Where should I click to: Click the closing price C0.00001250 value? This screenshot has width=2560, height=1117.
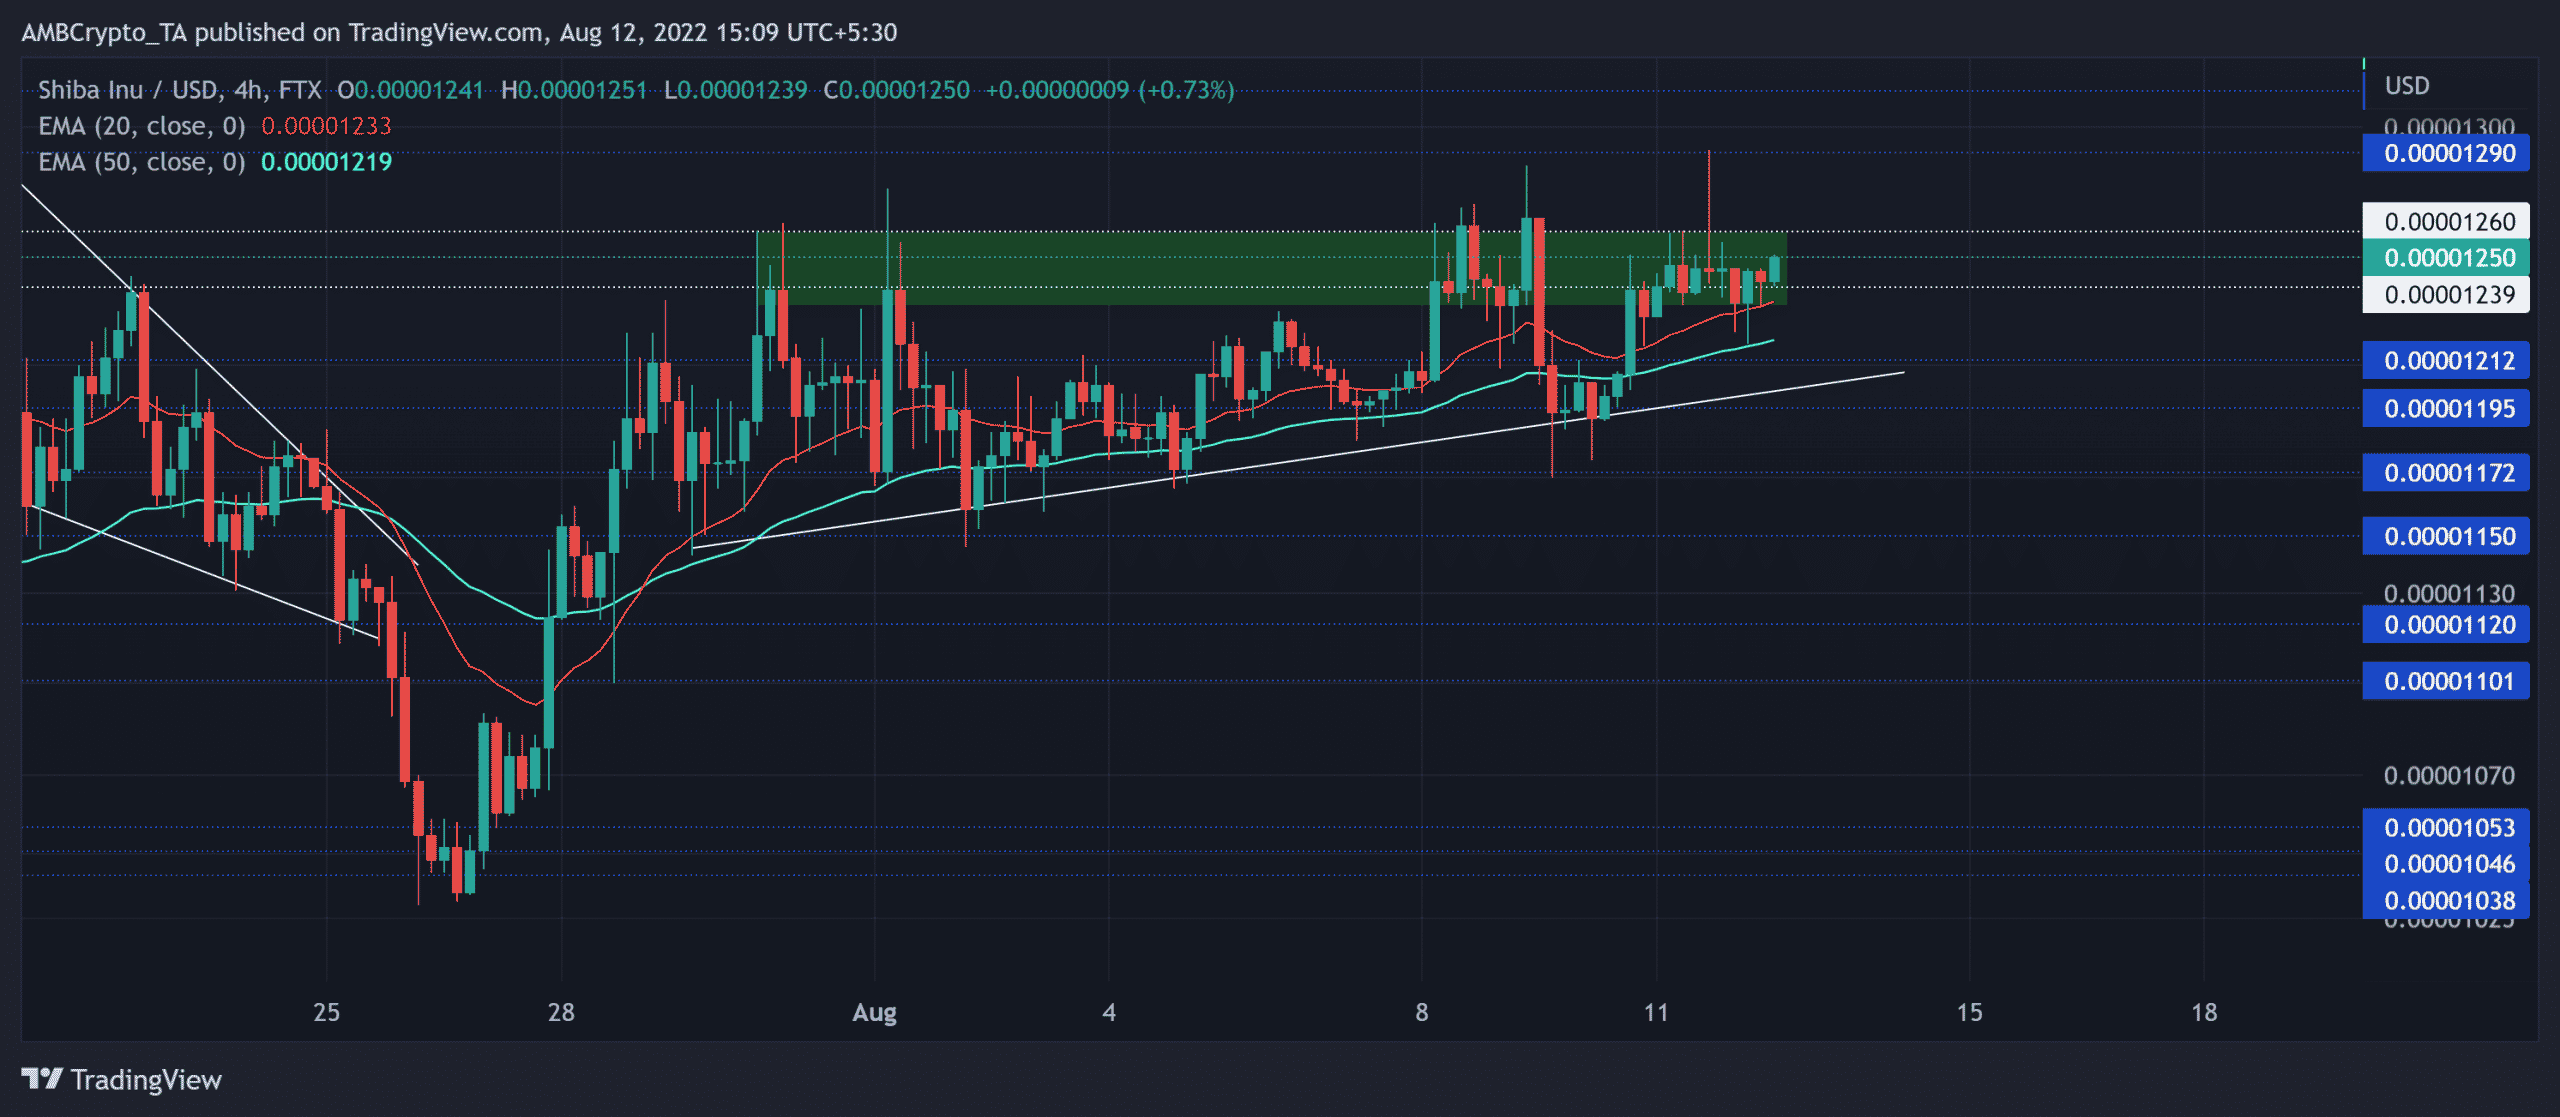coord(896,90)
